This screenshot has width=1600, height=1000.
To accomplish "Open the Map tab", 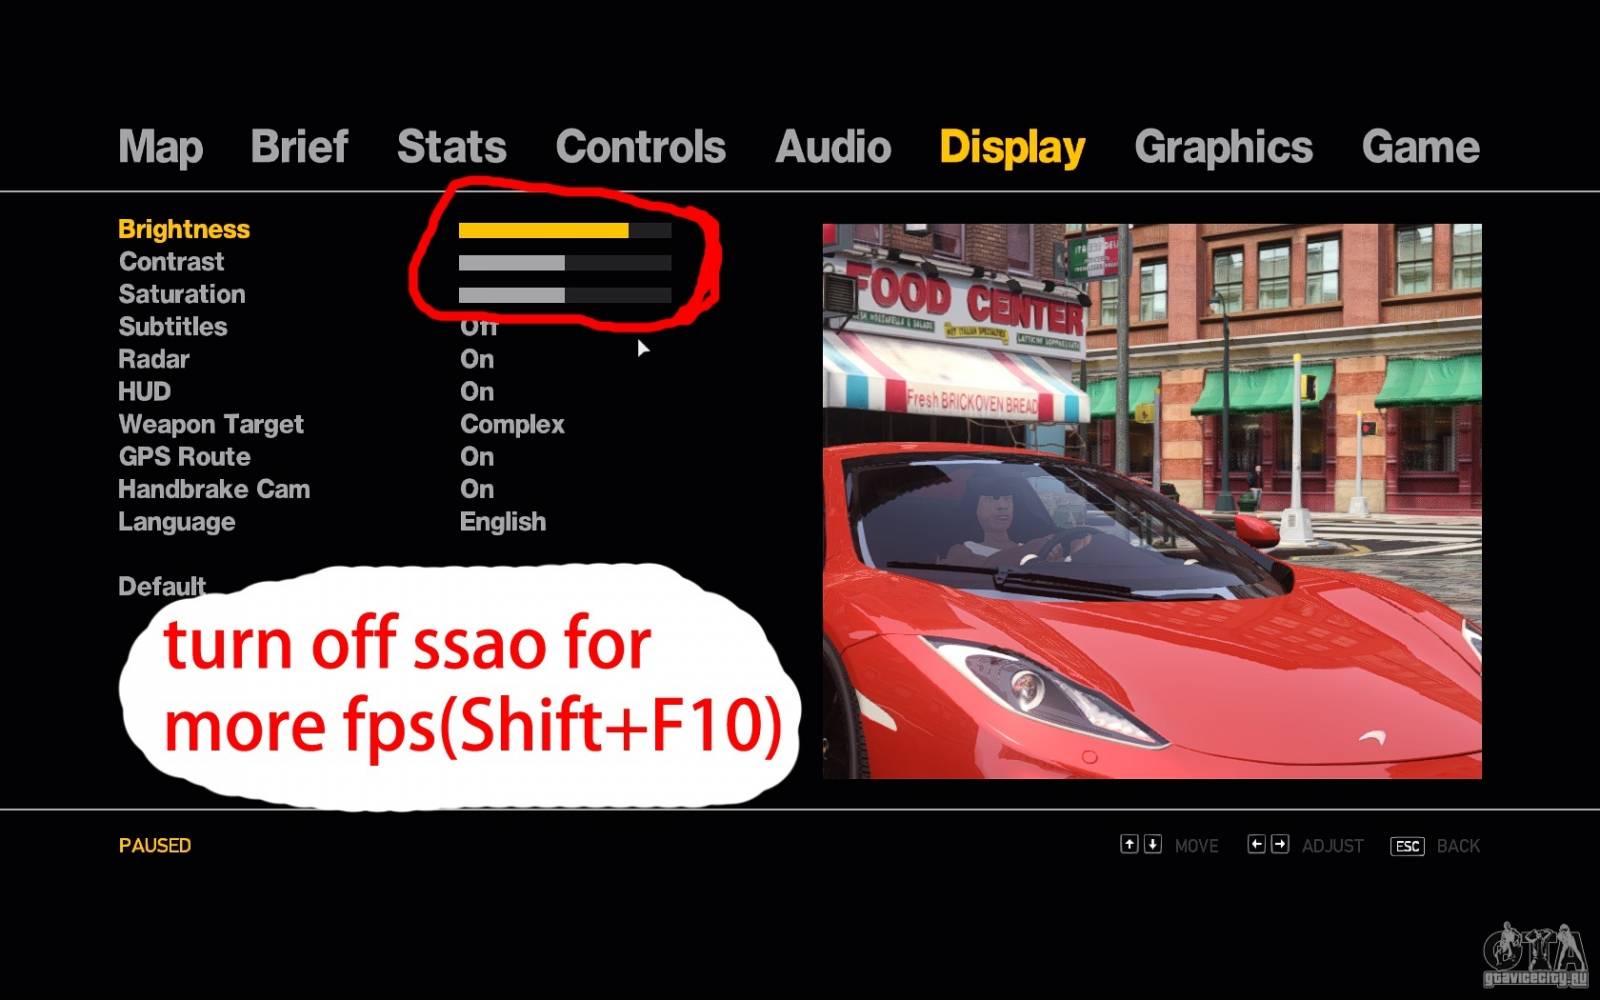I will coord(160,147).
